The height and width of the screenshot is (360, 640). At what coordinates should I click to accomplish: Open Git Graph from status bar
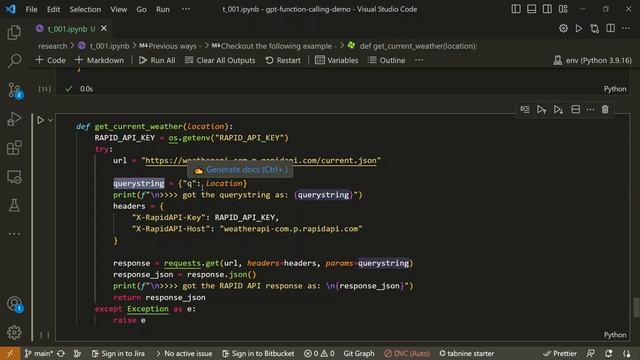(359, 353)
